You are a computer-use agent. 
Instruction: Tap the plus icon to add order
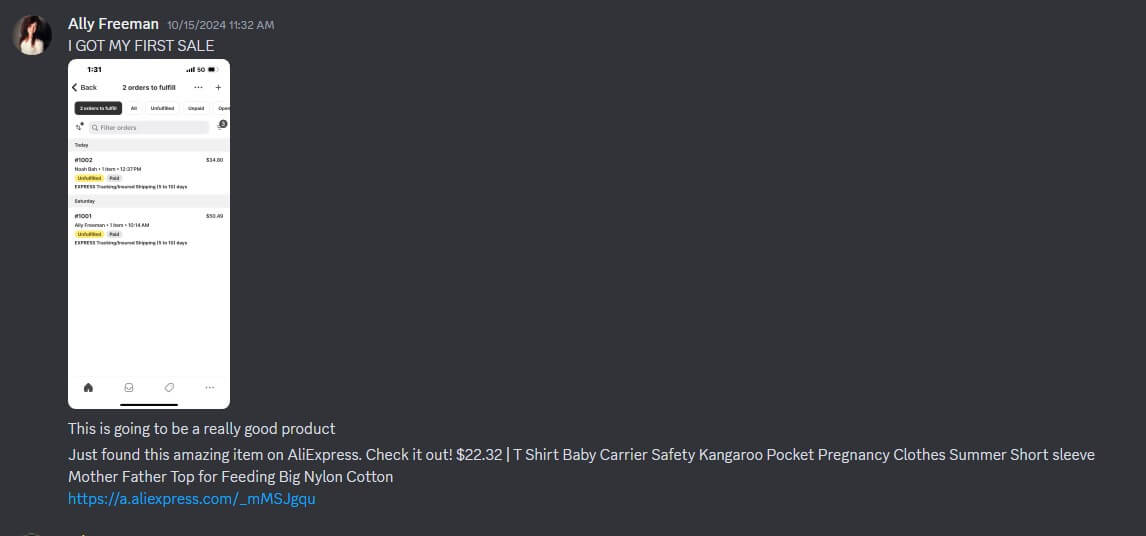(x=218, y=88)
